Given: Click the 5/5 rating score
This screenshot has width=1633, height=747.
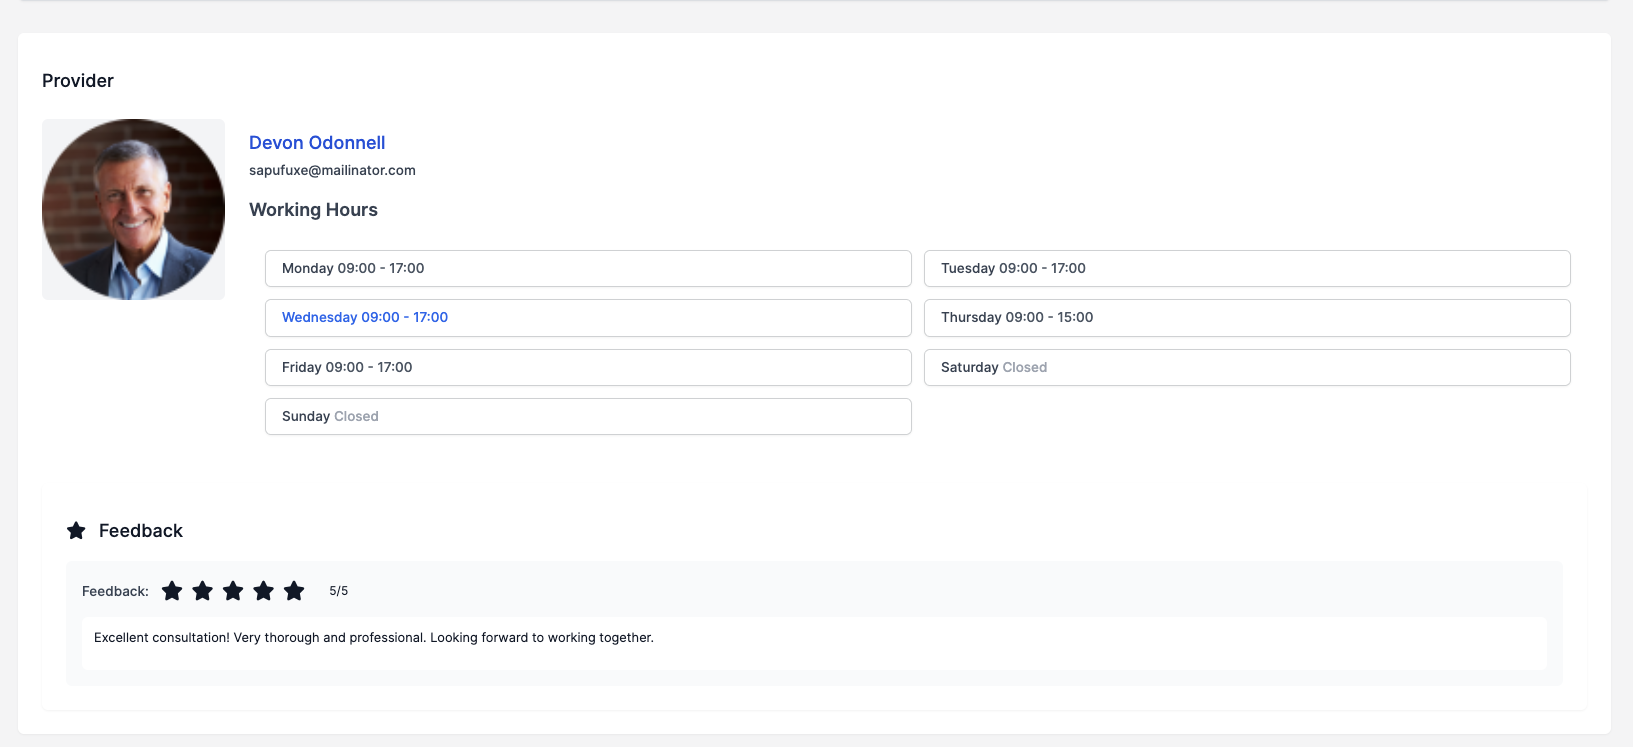Looking at the screenshot, I should click(339, 591).
